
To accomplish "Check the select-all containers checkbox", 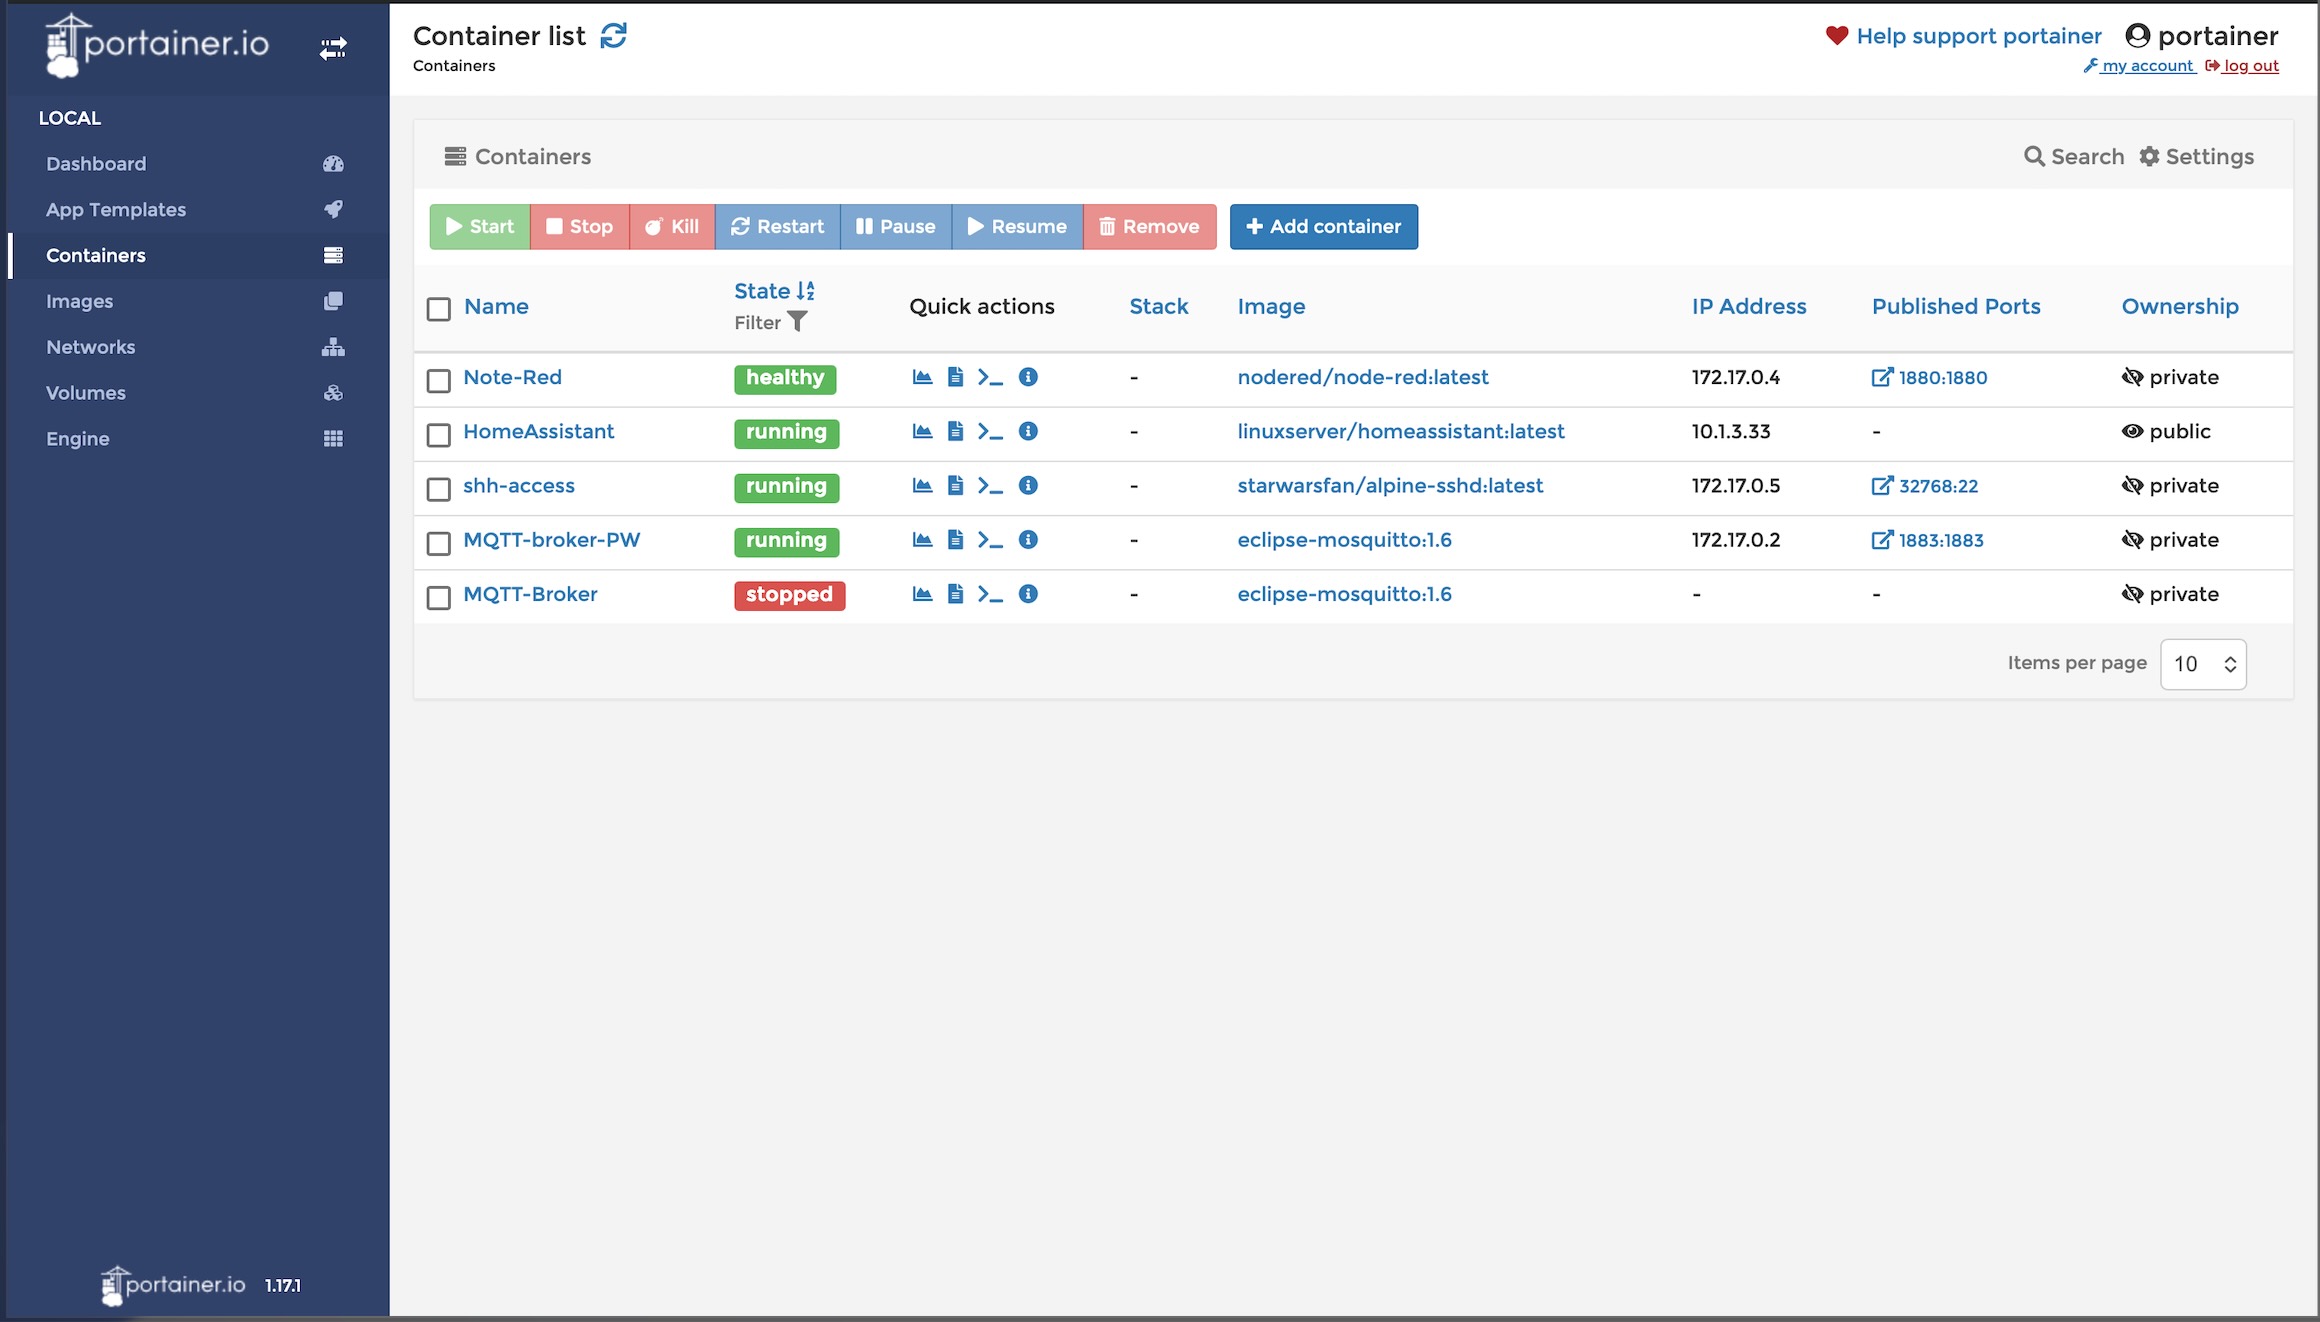I will coord(439,309).
